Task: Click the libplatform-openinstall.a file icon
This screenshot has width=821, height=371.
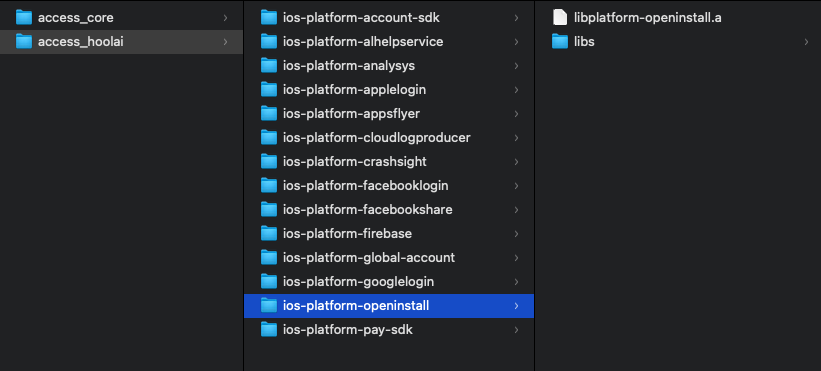Action: (x=560, y=18)
